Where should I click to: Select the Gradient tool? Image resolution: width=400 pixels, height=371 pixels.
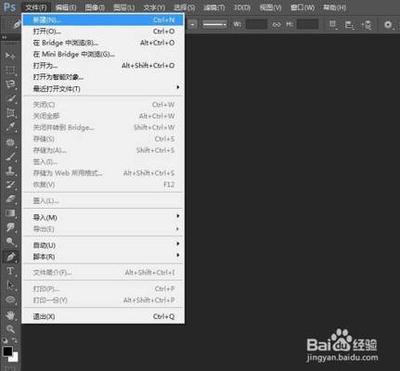pos(10,213)
